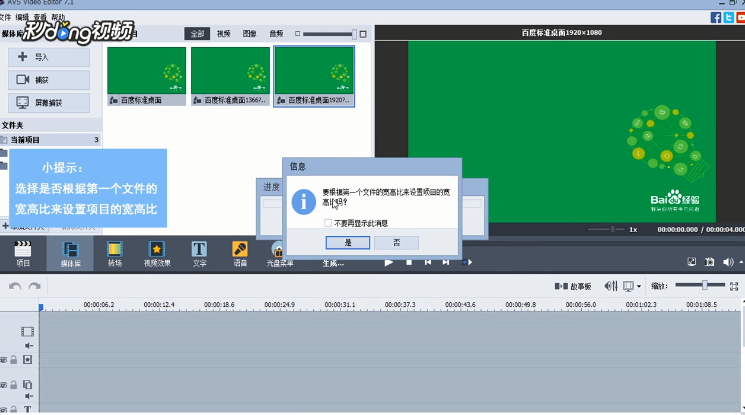The height and width of the screenshot is (415, 745).
Task: Click the small thumbnail size icon
Action: click(297, 34)
